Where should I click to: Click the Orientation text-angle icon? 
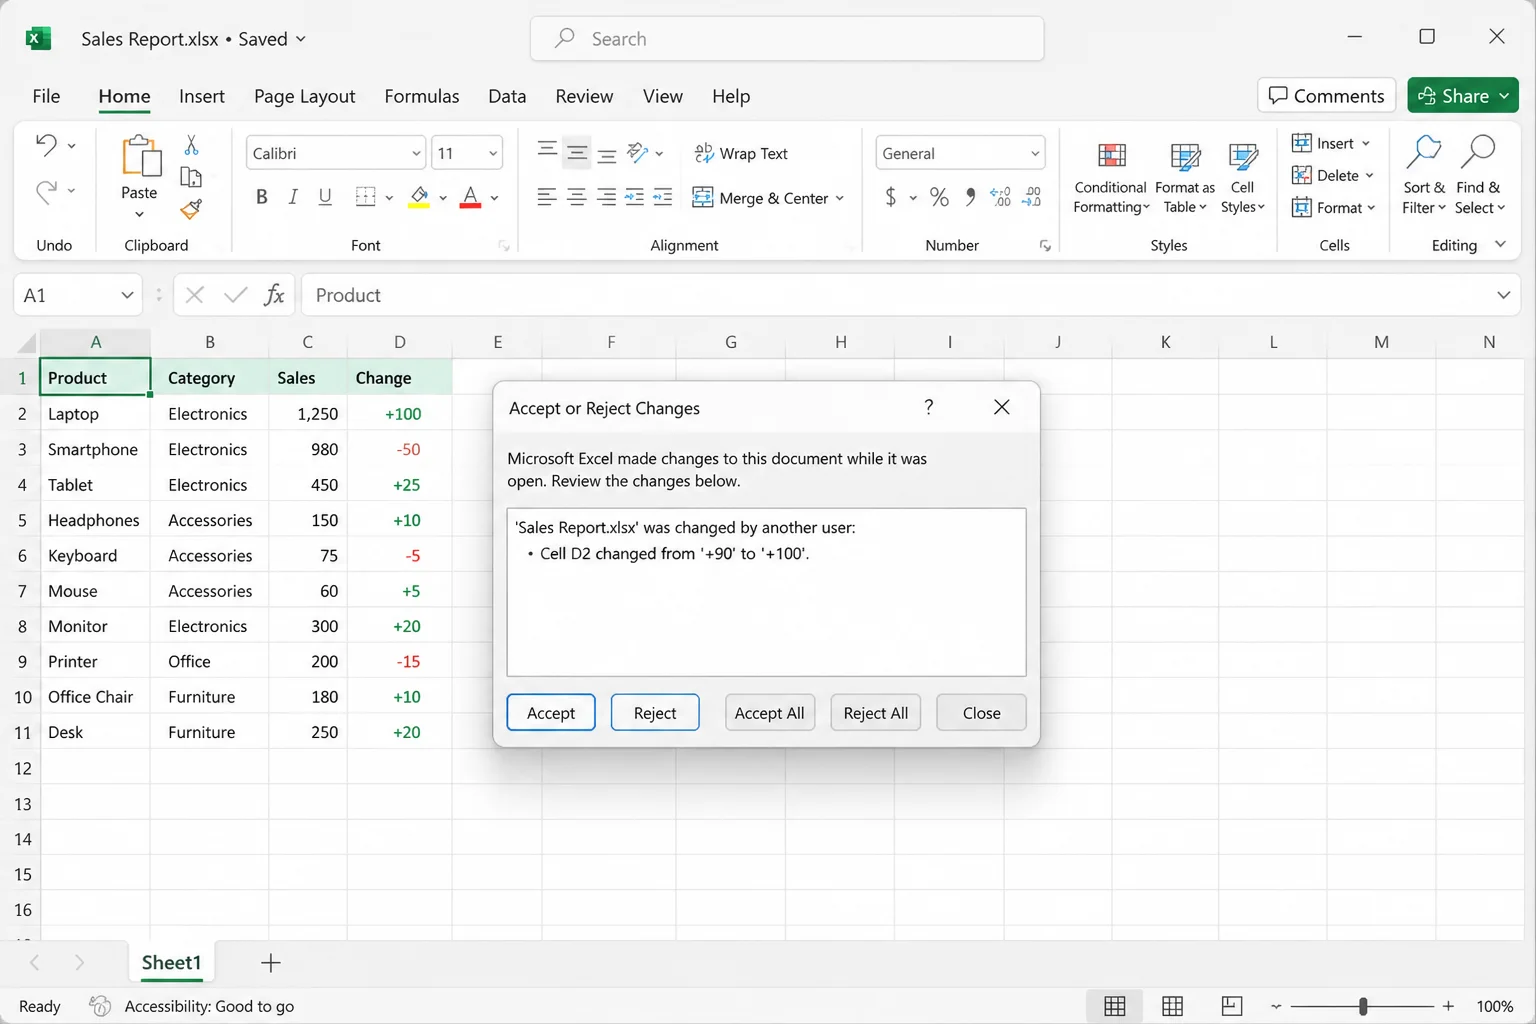637,152
